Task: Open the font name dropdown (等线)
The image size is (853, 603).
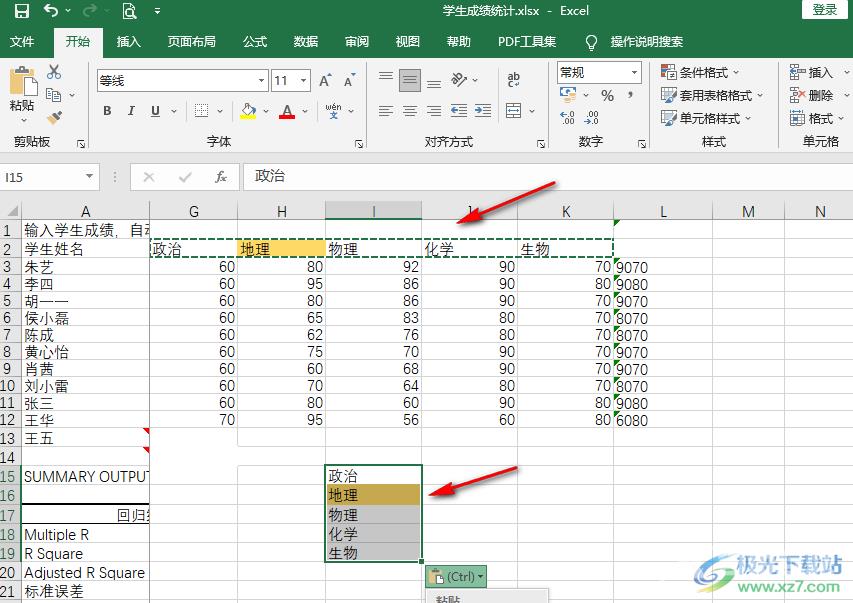Action: 262,81
